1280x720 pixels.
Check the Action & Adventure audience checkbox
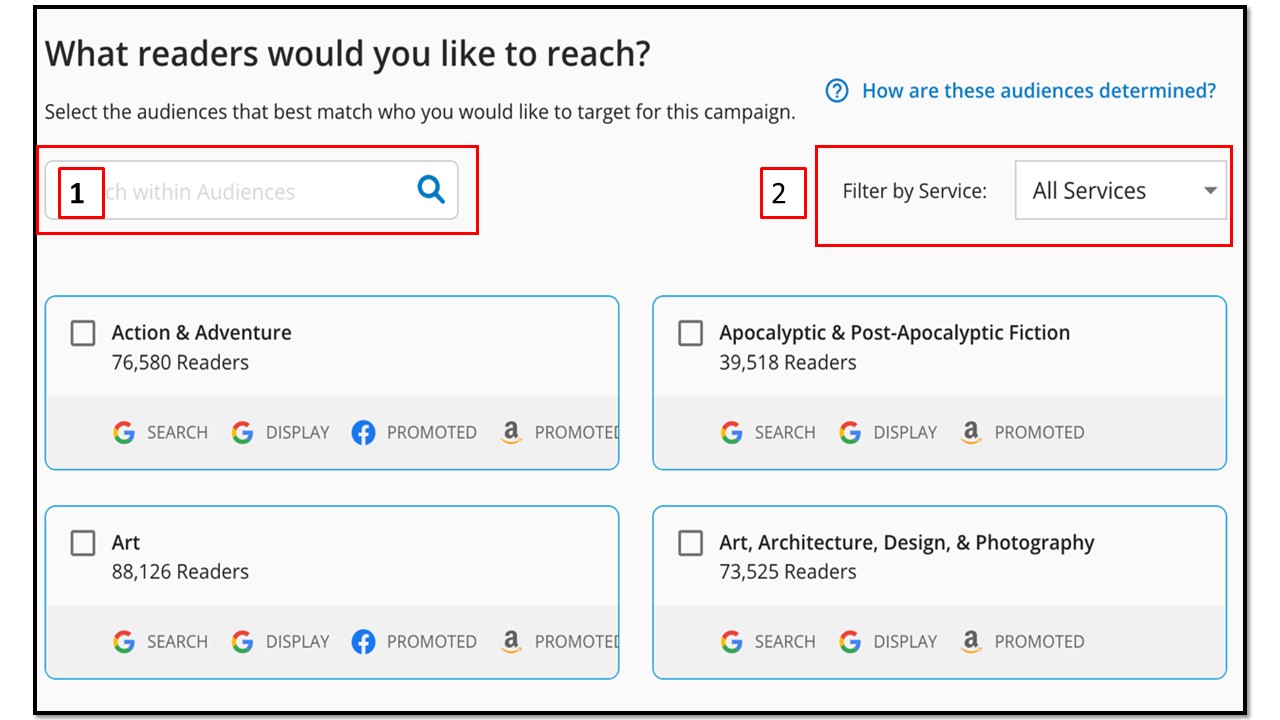click(83, 333)
